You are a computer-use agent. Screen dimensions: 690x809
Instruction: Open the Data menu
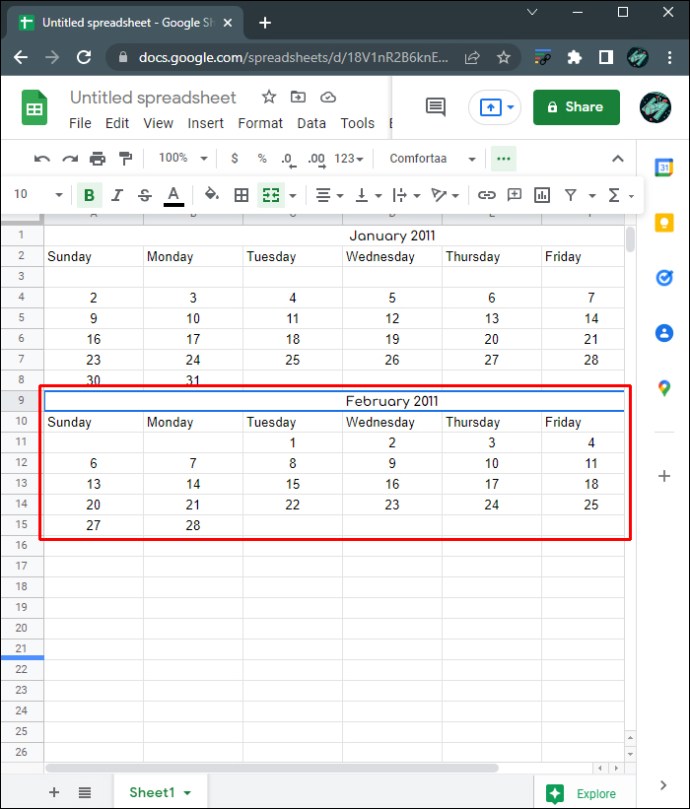pyautogui.click(x=311, y=123)
